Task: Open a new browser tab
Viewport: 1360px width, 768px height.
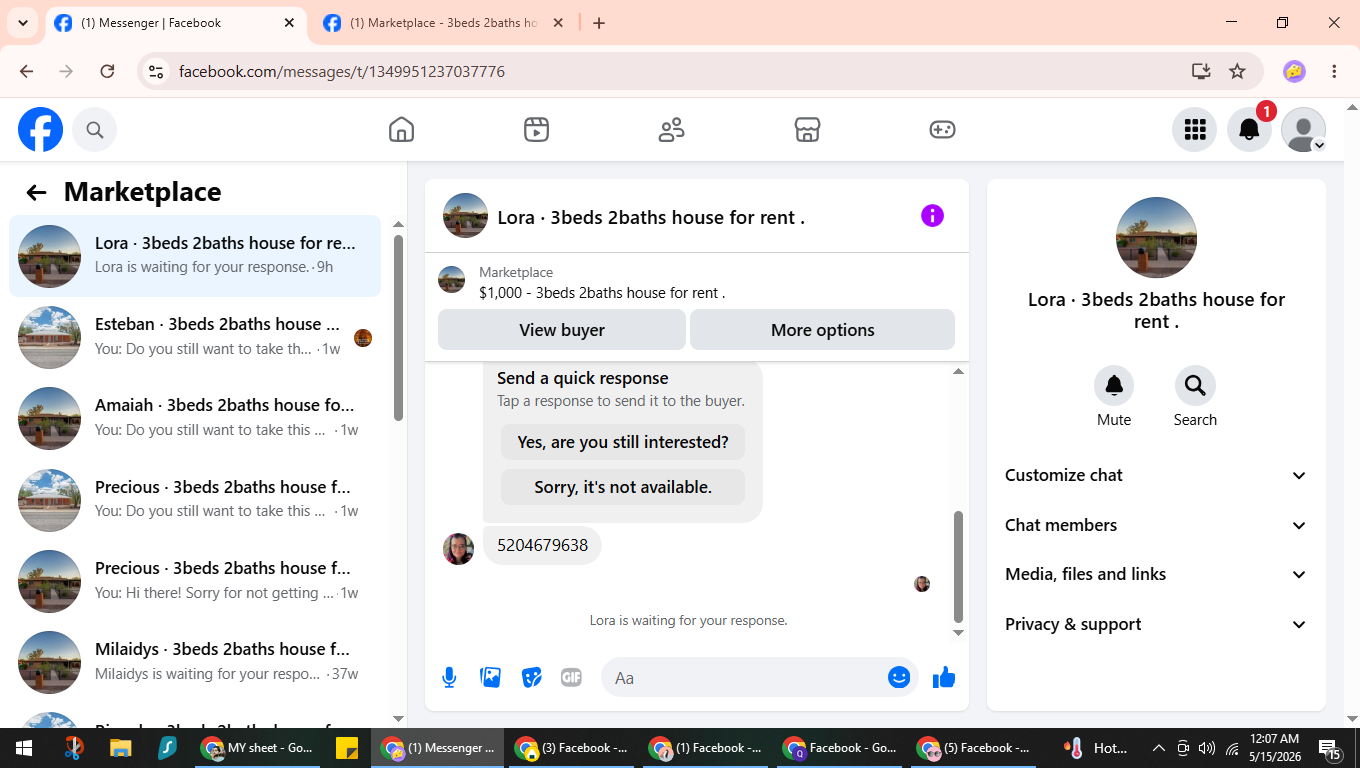Action: tap(599, 23)
